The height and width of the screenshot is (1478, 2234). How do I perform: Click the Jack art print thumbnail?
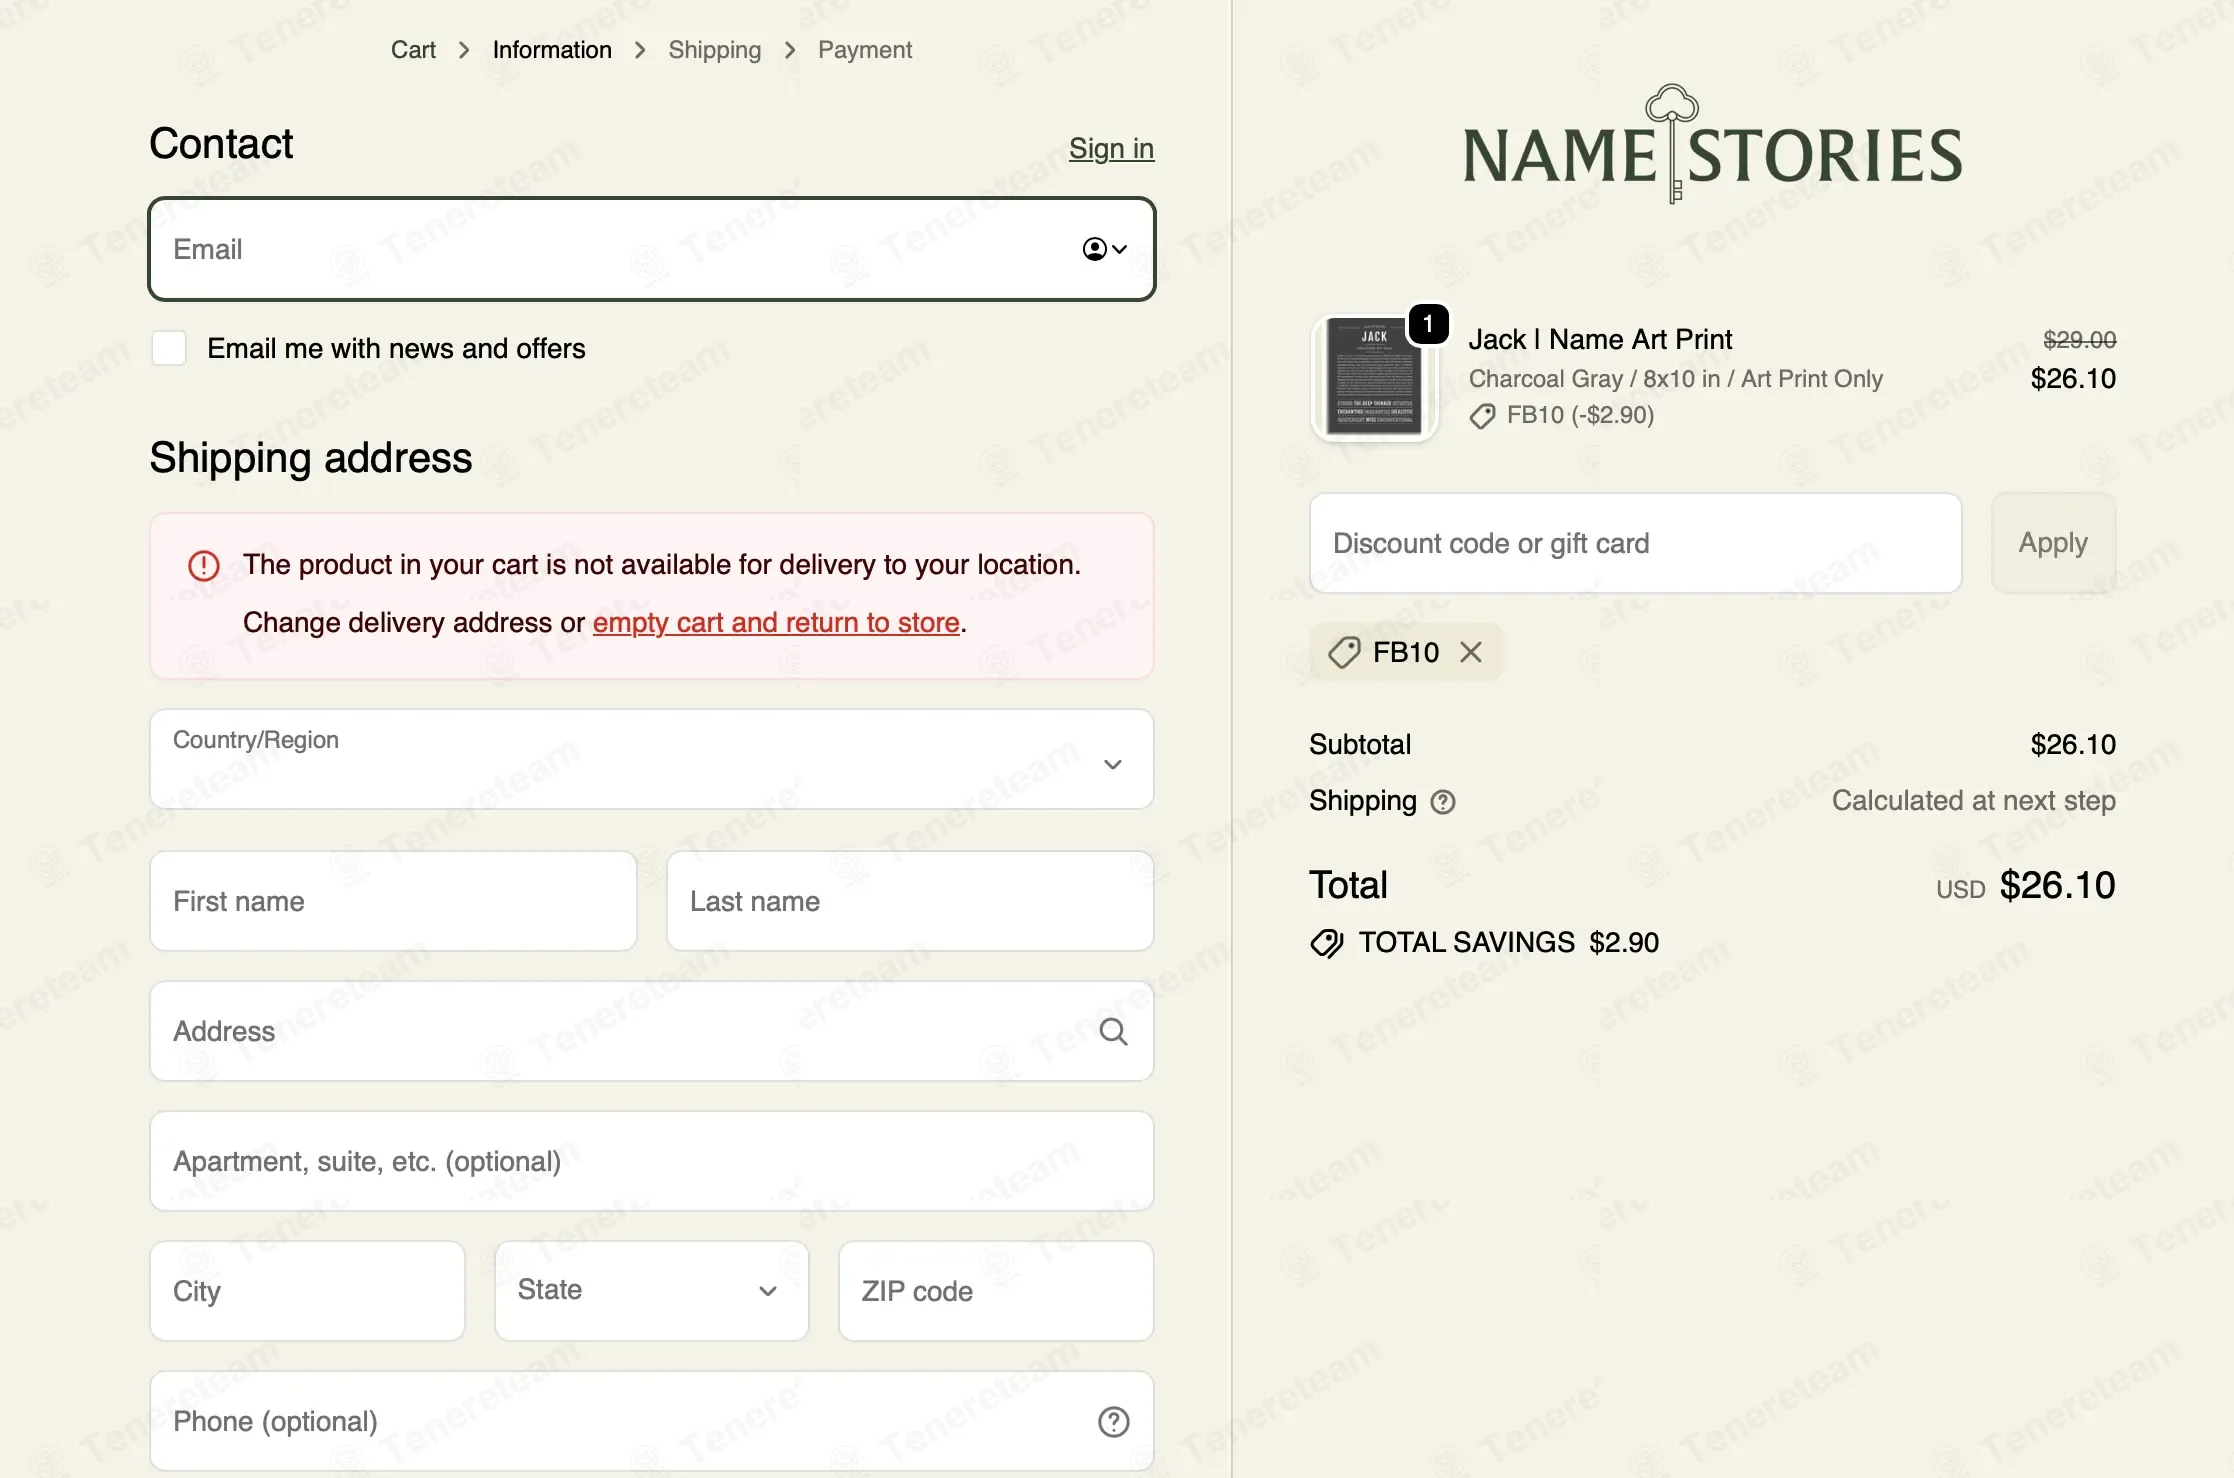(x=1374, y=378)
